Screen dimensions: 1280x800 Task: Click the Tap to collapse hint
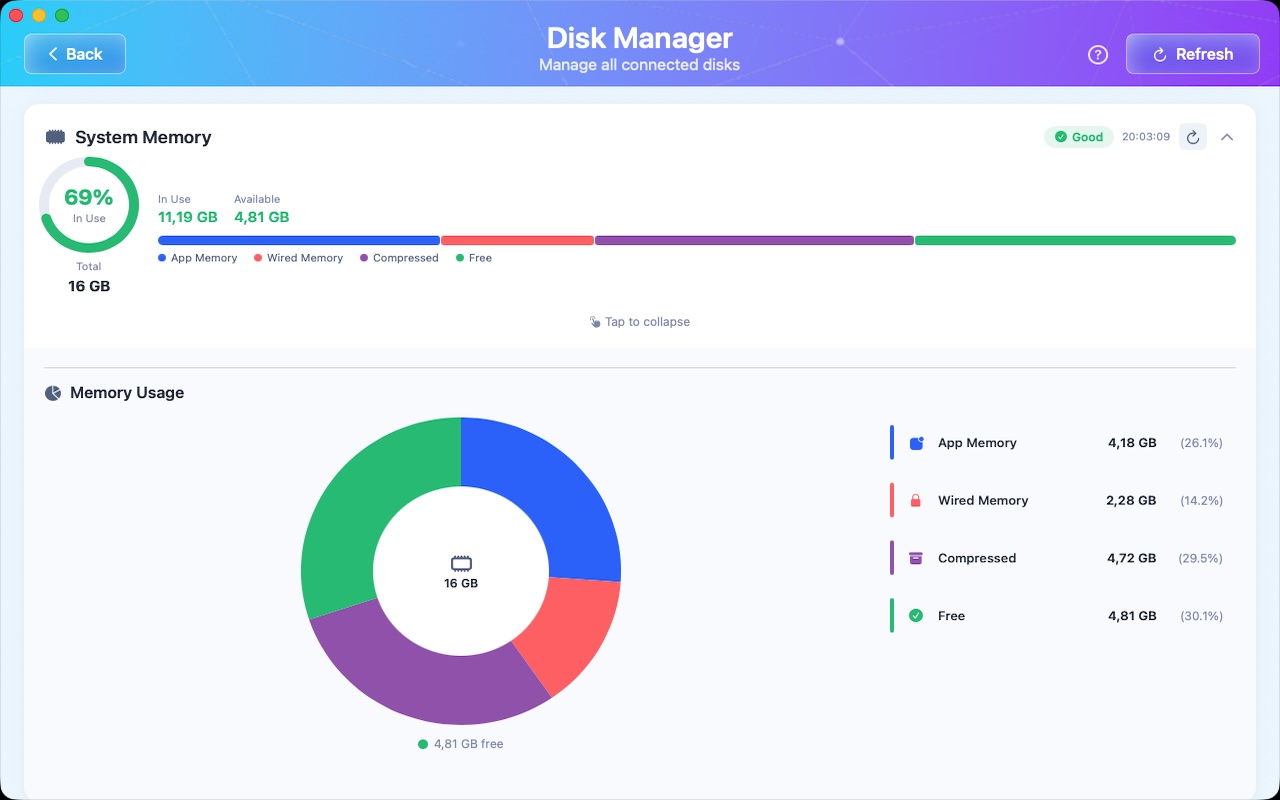640,322
